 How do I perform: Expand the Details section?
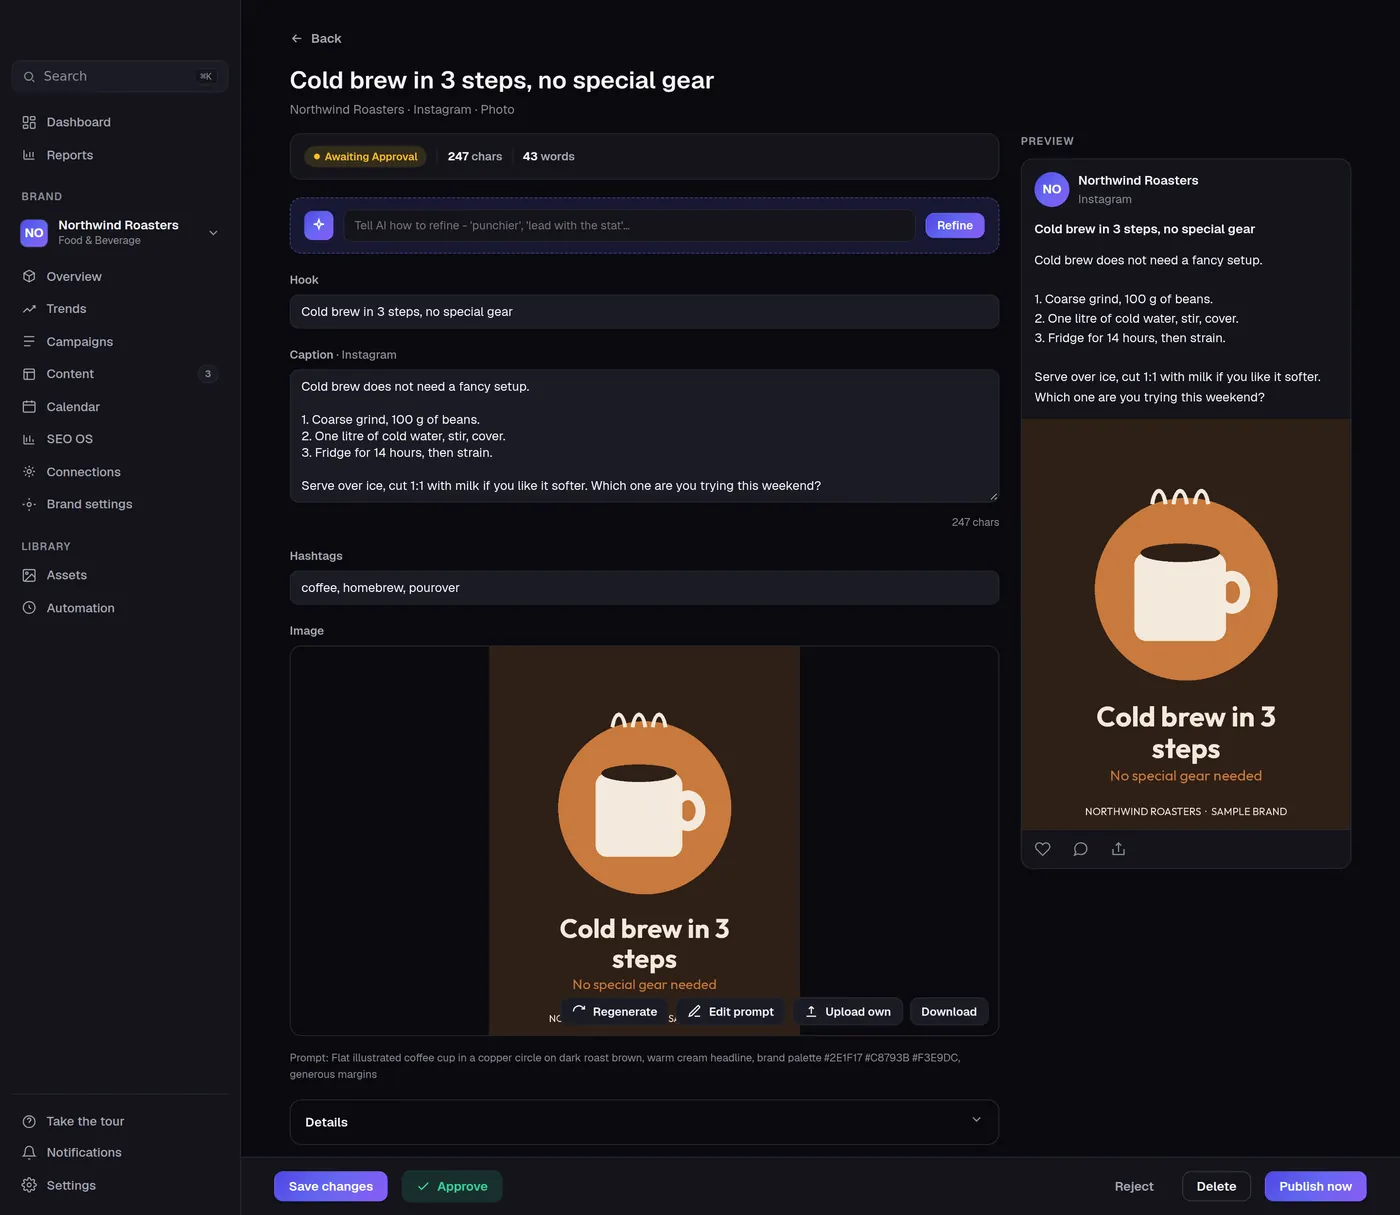tap(644, 1122)
